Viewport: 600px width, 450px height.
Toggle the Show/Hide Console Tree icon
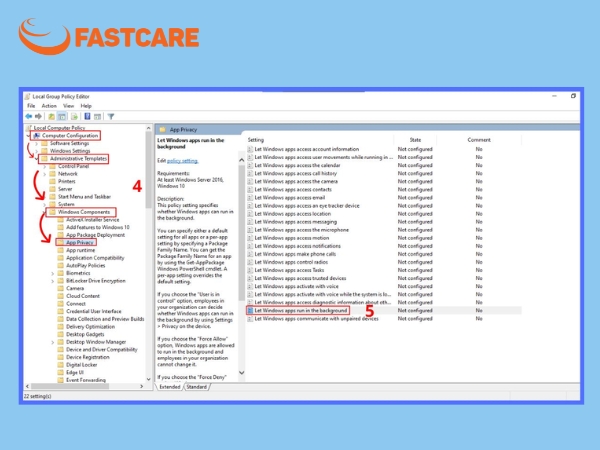[62, 116]
